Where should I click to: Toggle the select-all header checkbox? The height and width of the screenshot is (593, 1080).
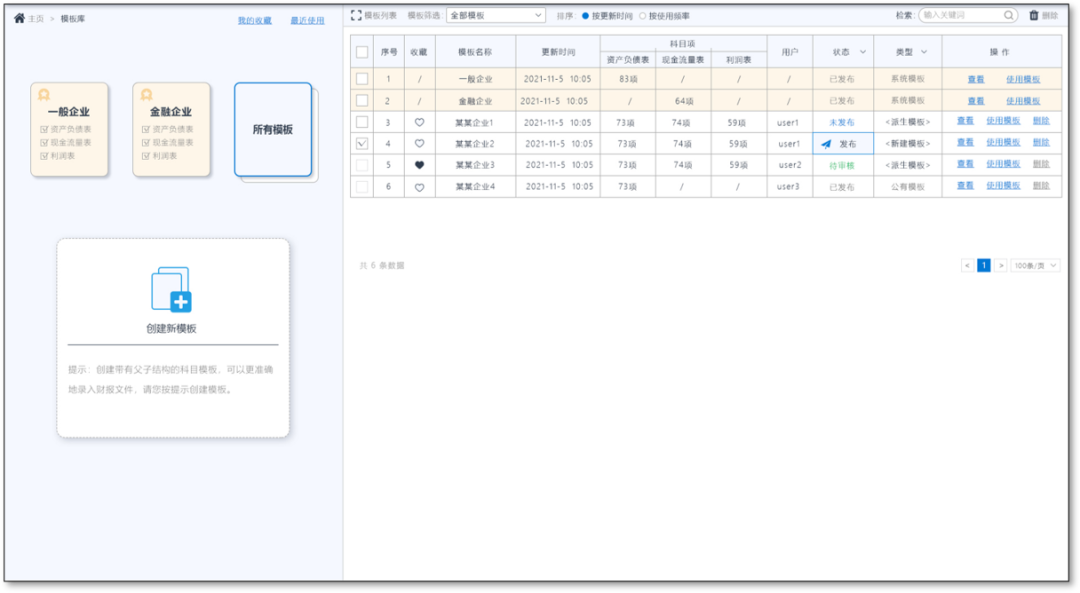362,52
